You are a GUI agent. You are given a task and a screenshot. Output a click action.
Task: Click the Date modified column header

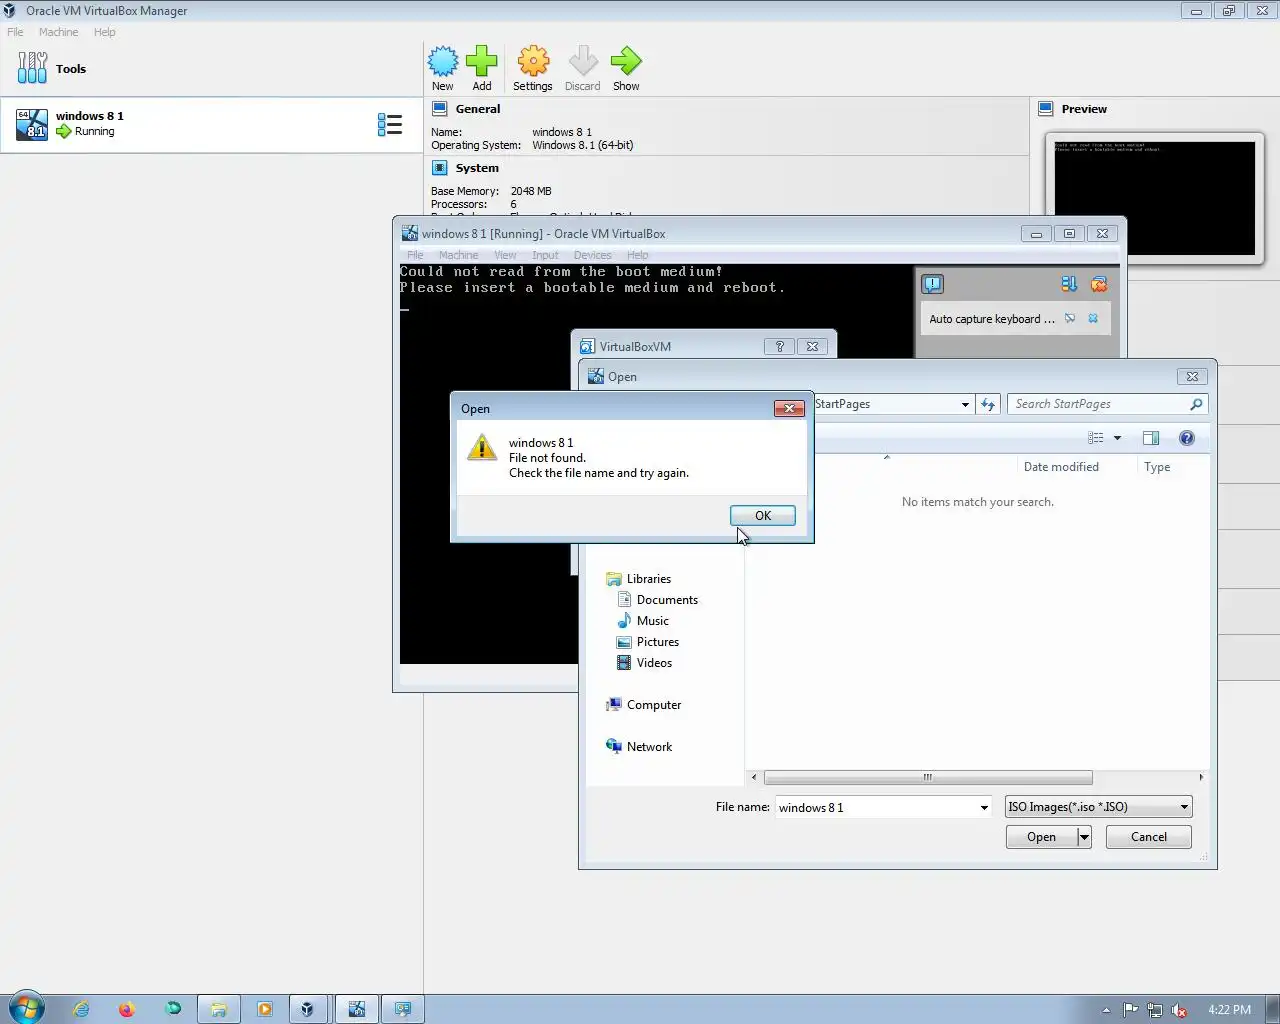[1061, 467]
